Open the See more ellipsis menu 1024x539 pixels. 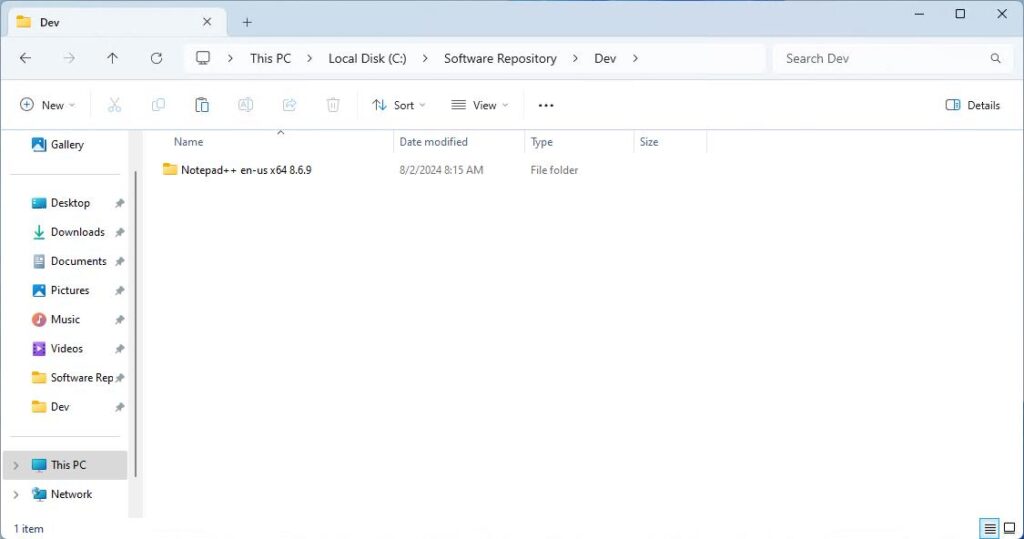546,105
